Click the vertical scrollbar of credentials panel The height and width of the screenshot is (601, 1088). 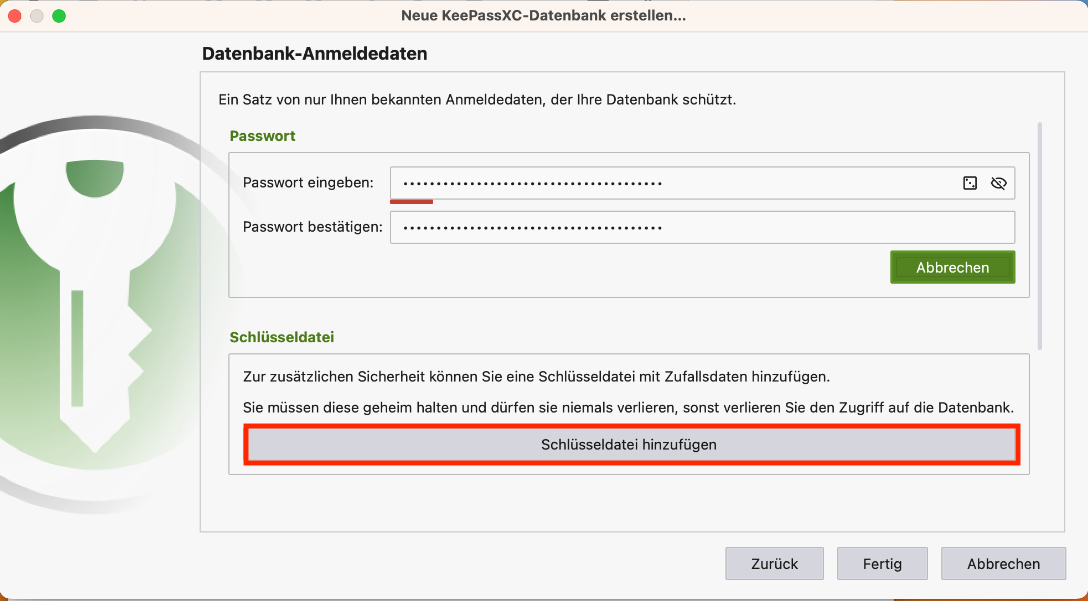(1040, 235)
